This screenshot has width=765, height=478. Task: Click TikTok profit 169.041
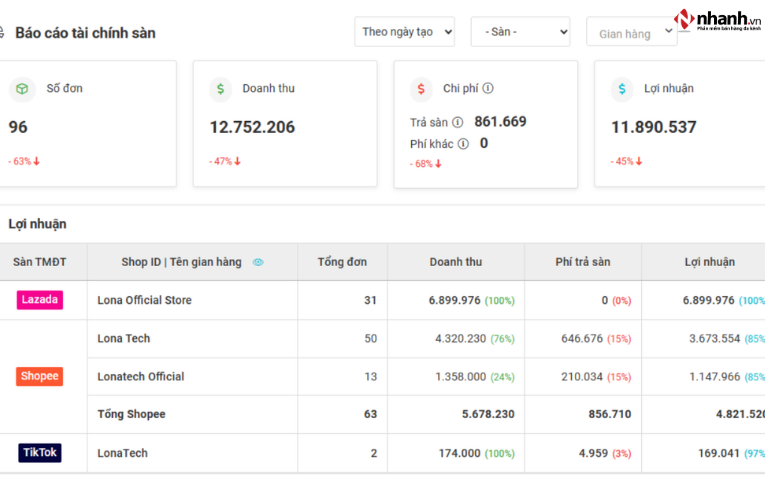click(719, 453)
